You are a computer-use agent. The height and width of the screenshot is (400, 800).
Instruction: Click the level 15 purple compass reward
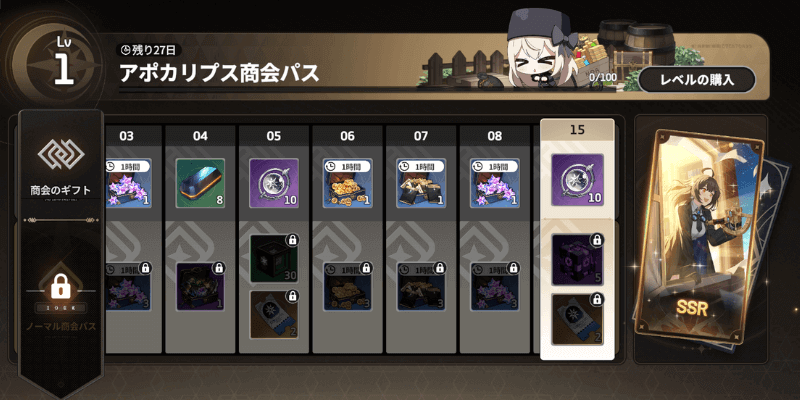pos(578,180)
